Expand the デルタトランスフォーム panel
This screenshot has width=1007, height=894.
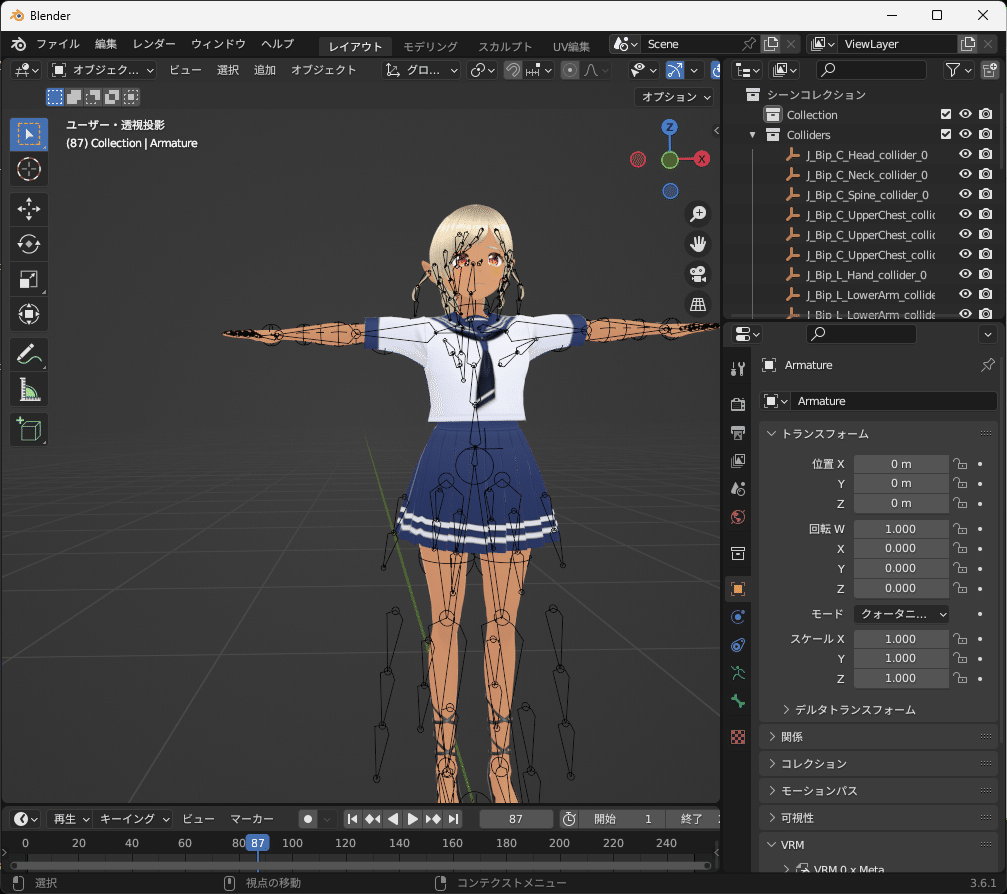[855, 710]
